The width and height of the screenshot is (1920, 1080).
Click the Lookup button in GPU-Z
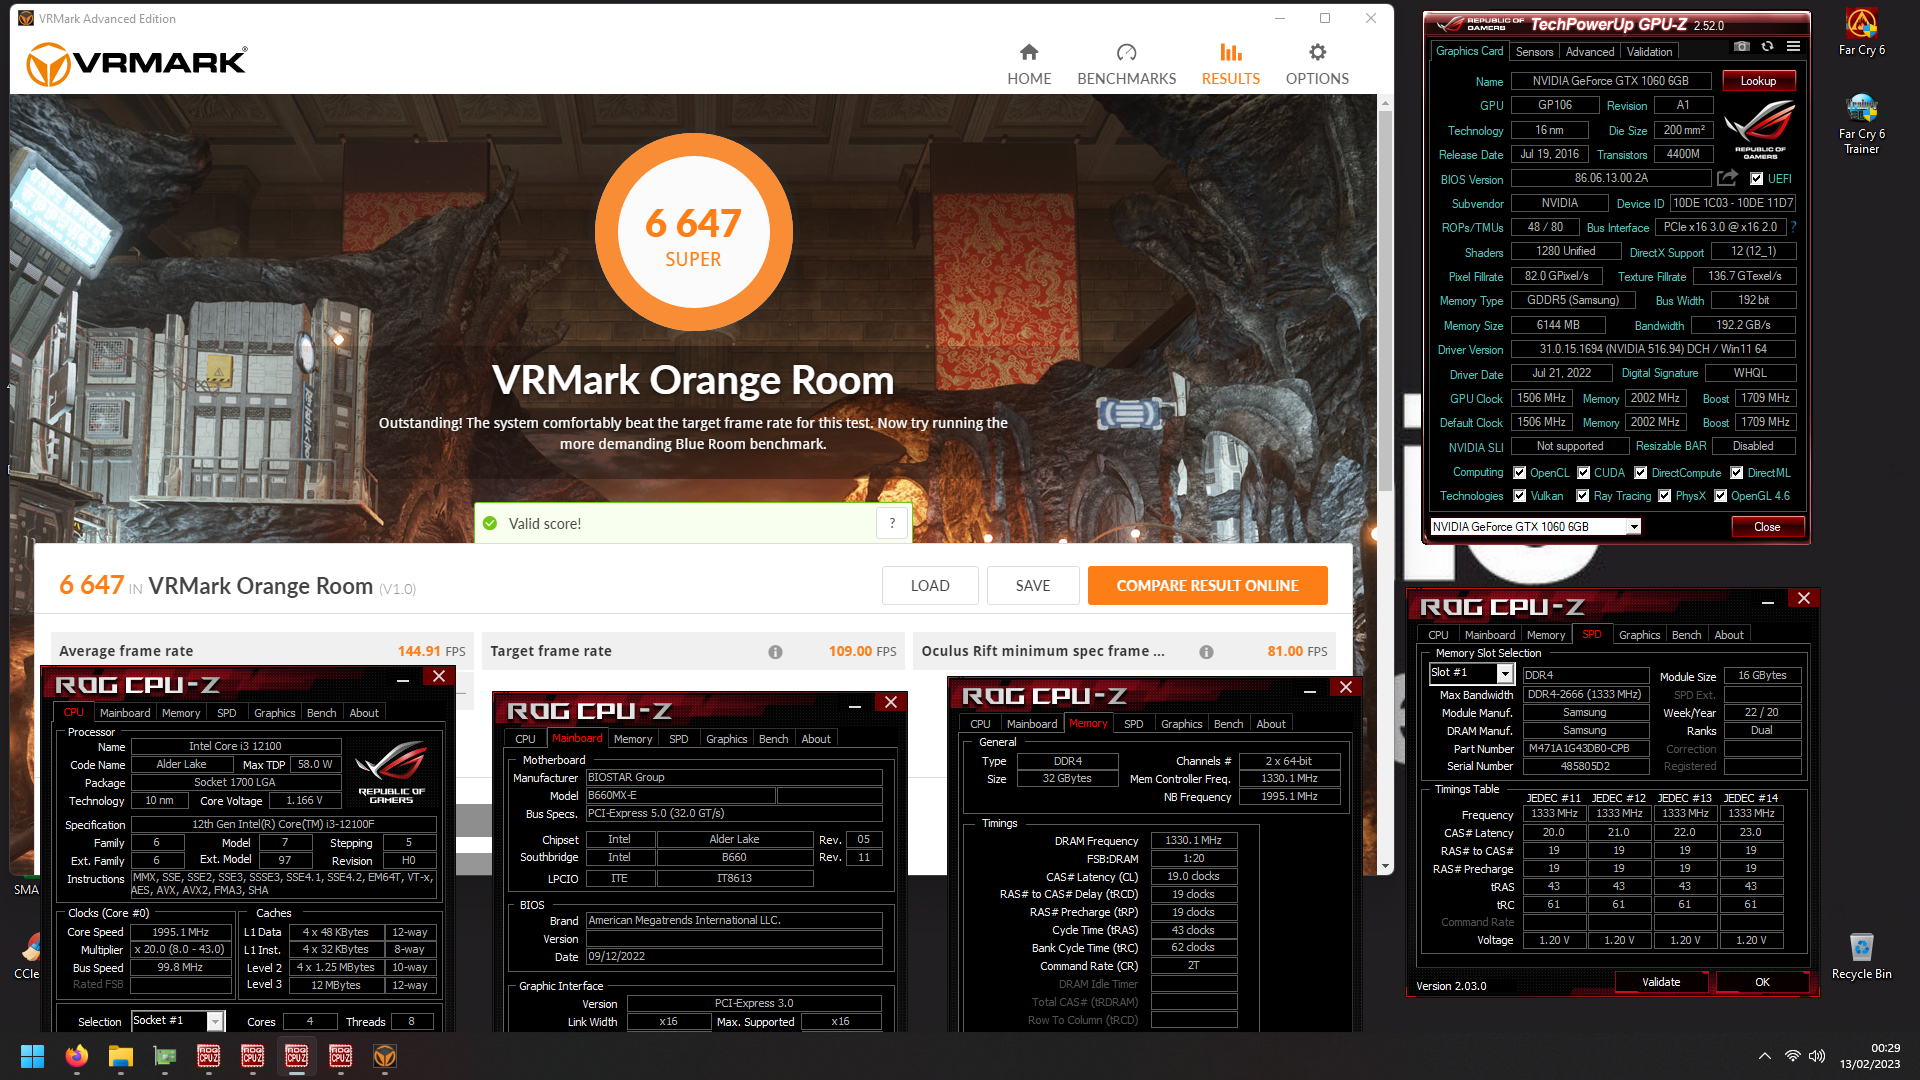pos(1758,81)
